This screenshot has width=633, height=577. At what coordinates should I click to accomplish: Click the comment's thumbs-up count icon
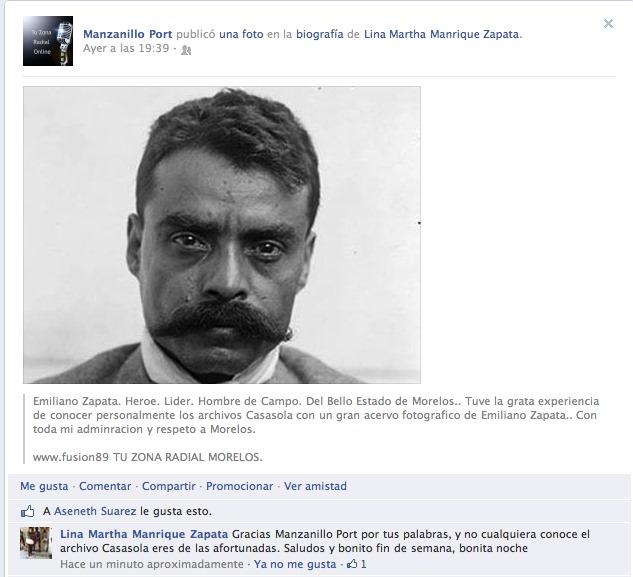pos(352,564)
